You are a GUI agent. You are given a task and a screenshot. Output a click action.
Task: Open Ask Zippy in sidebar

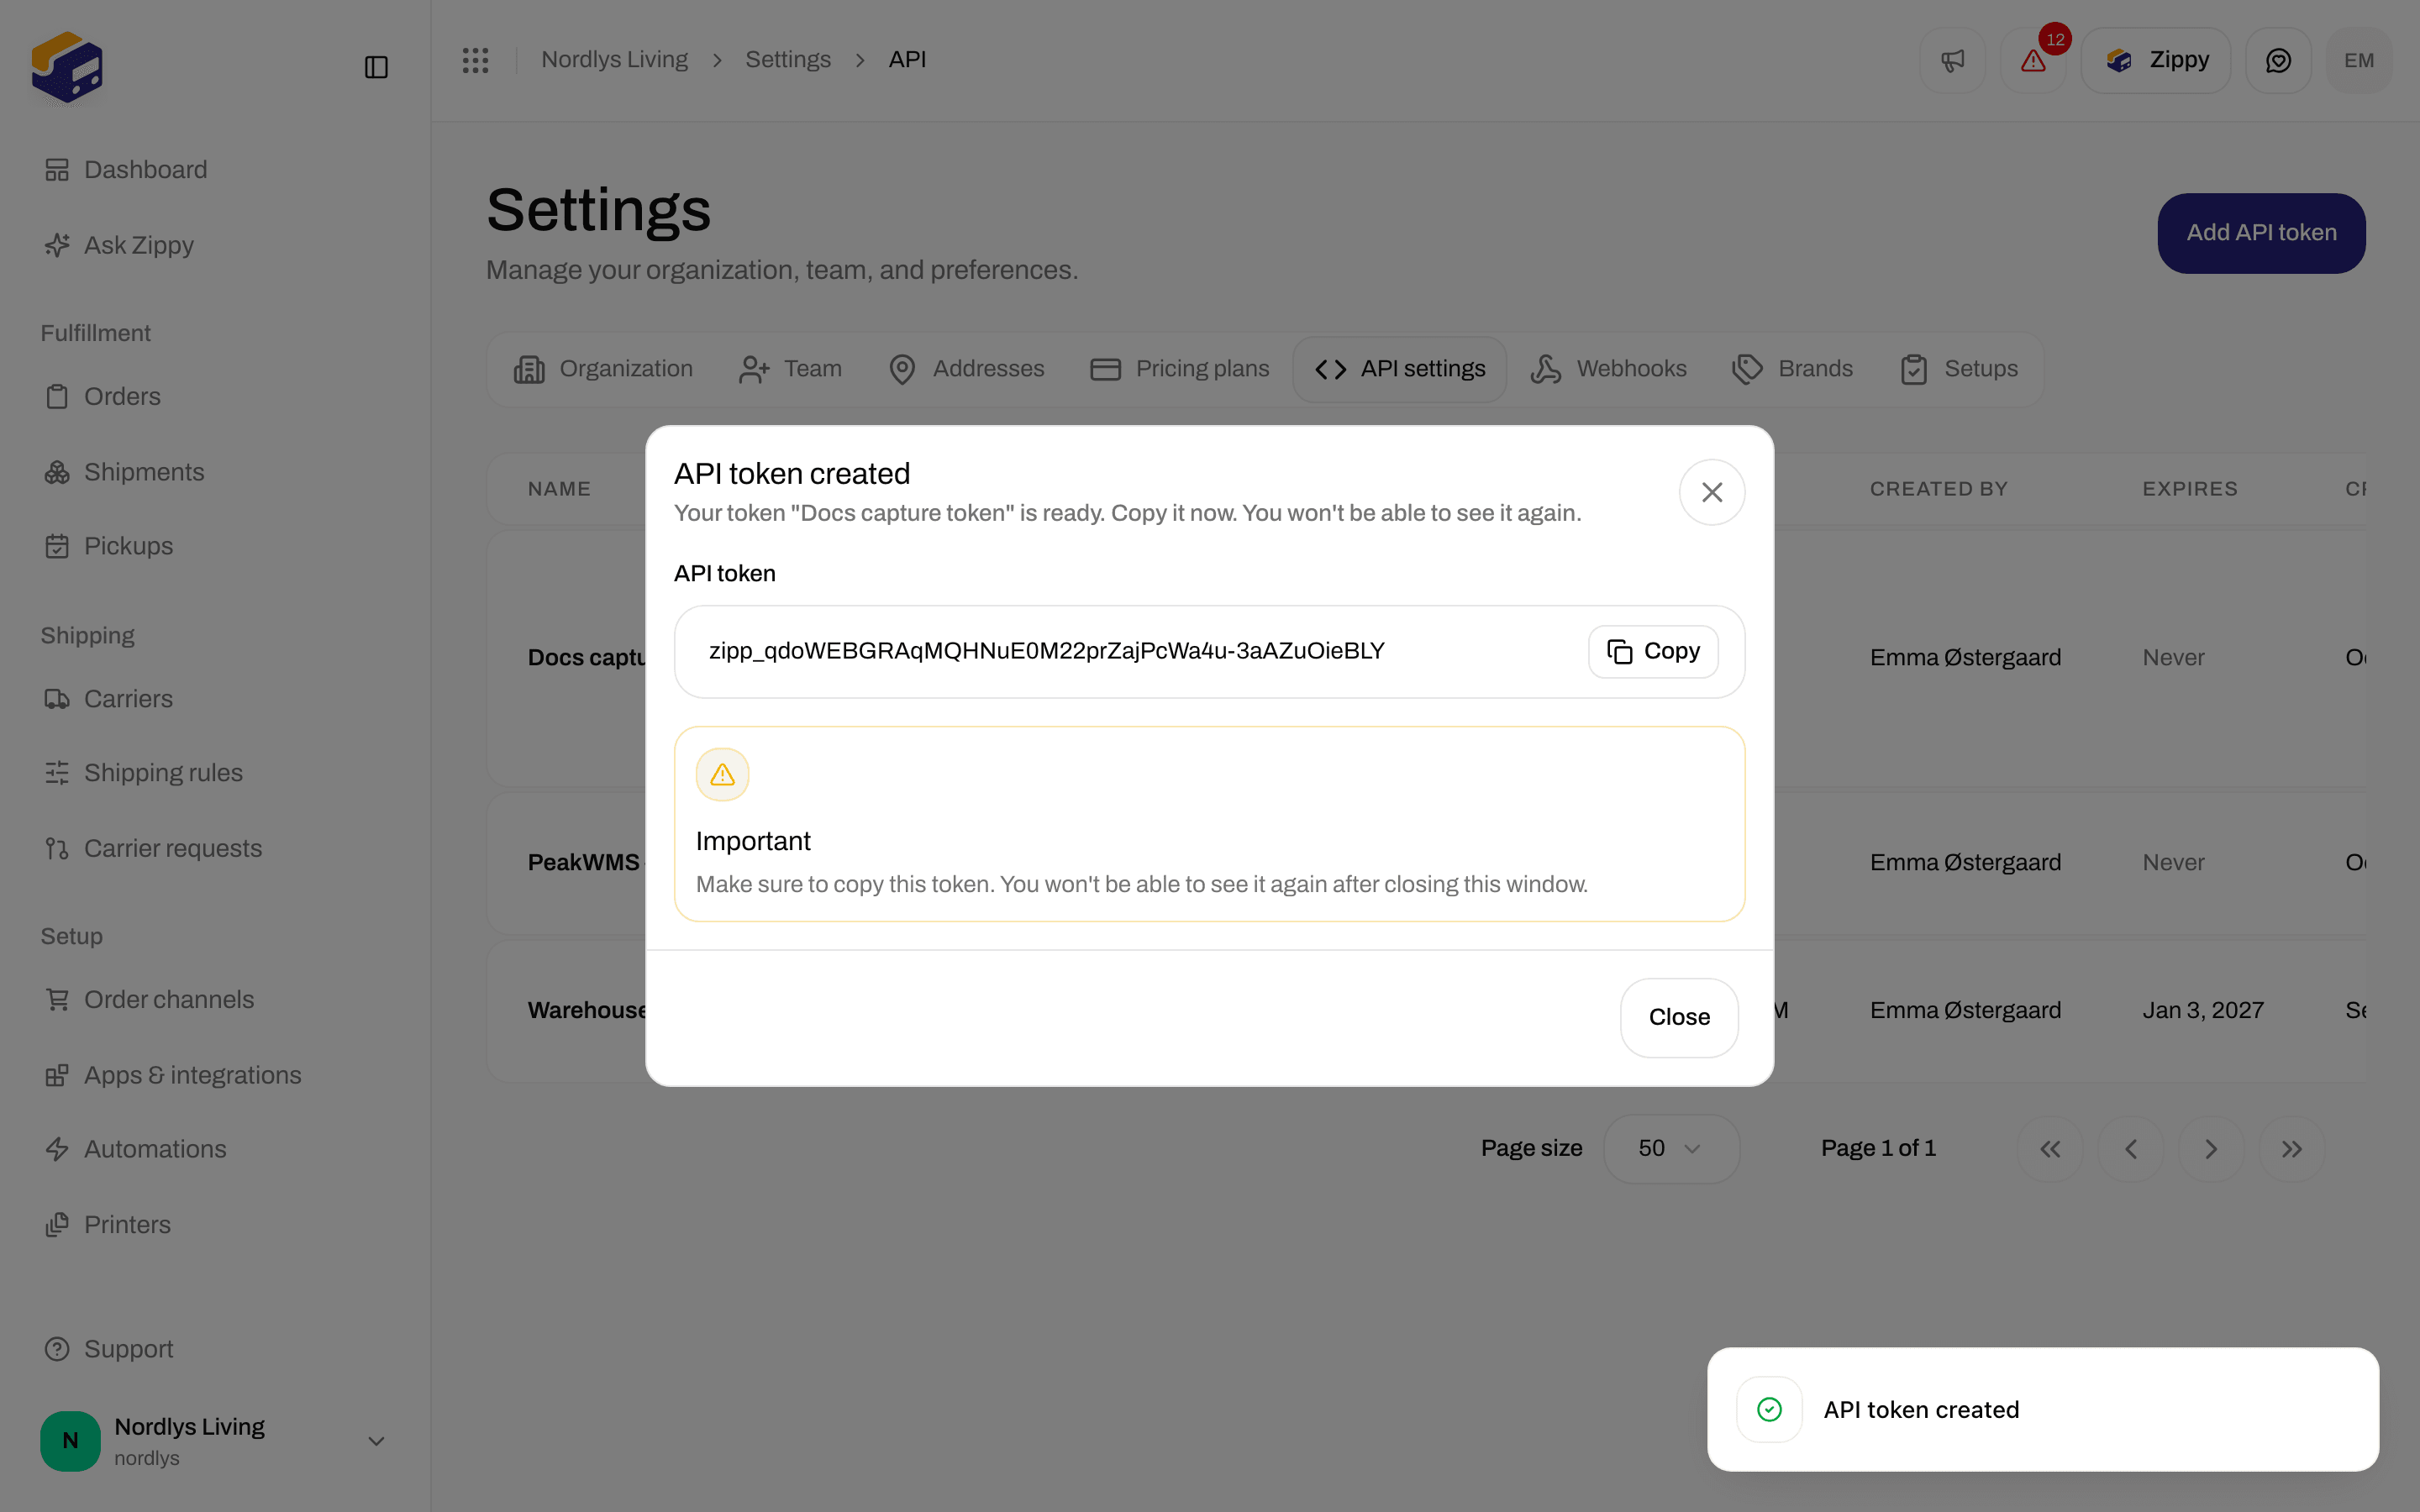click(119, 245)
